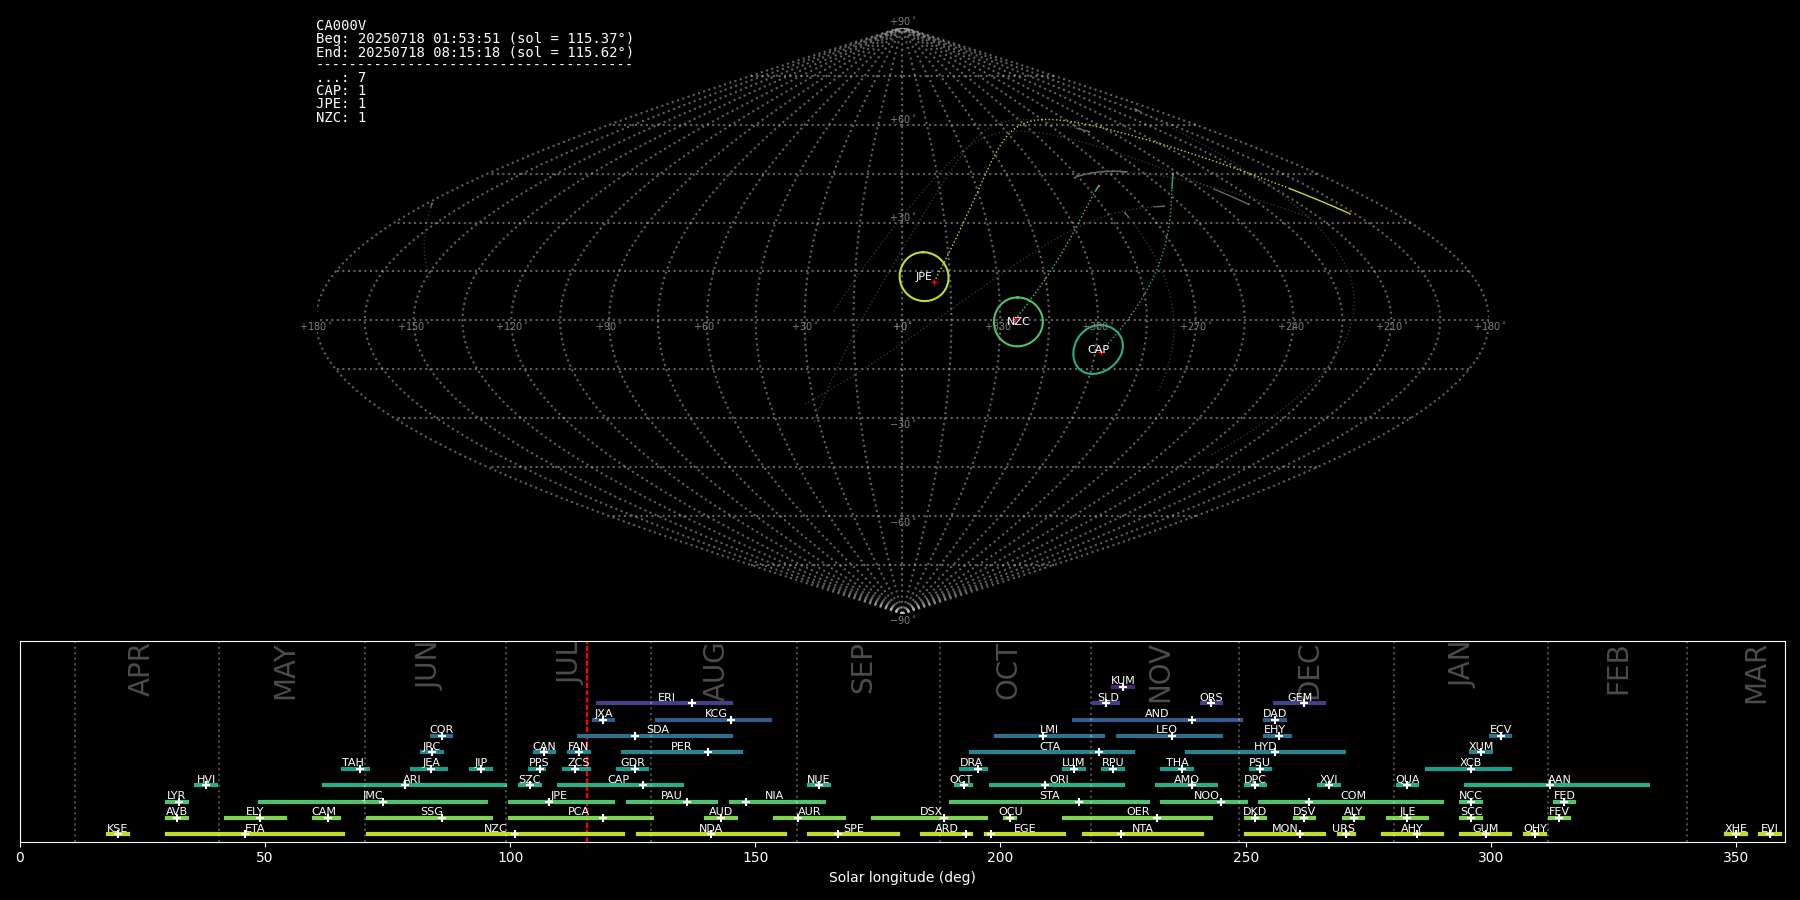The image size is (1800, 900).
Task: Click the 300 tick on solar longitude axis
Action: (x=1490, y=857)
